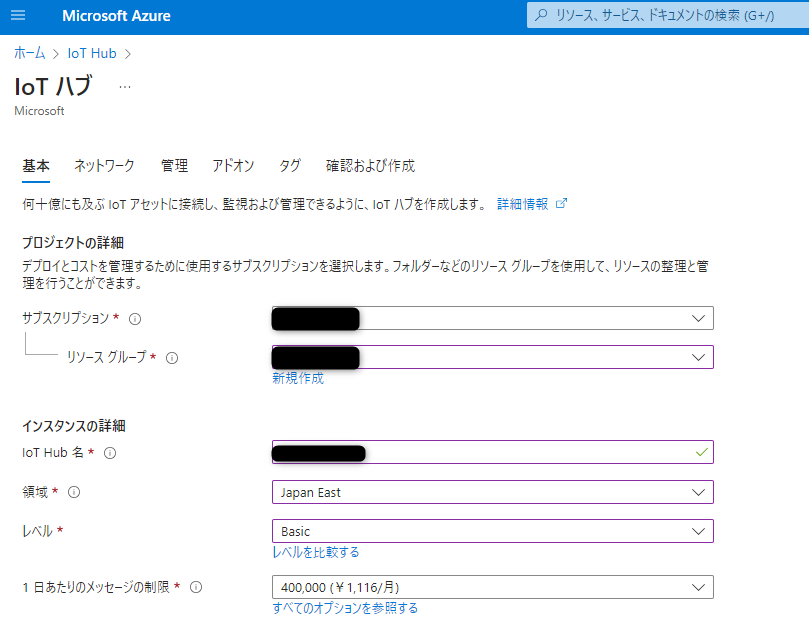This screenshot has height=643, width=809.
Task: Open the 詳細情報 link
Action: tap(522, 204)
